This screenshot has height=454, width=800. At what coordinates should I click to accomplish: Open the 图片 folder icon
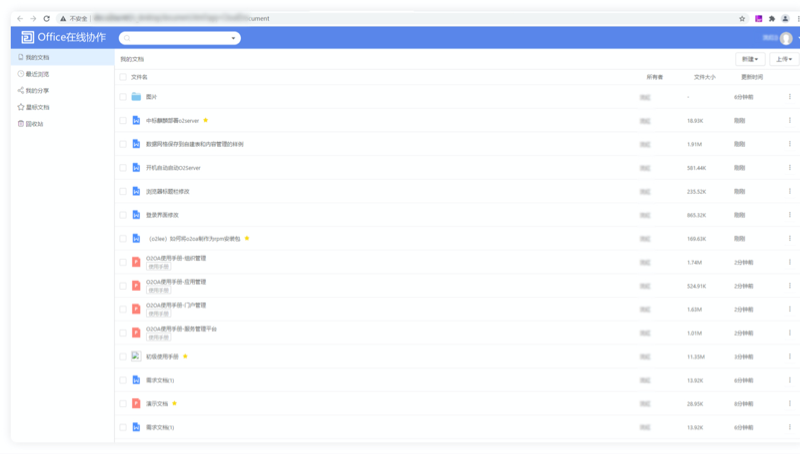click(136, 97)
